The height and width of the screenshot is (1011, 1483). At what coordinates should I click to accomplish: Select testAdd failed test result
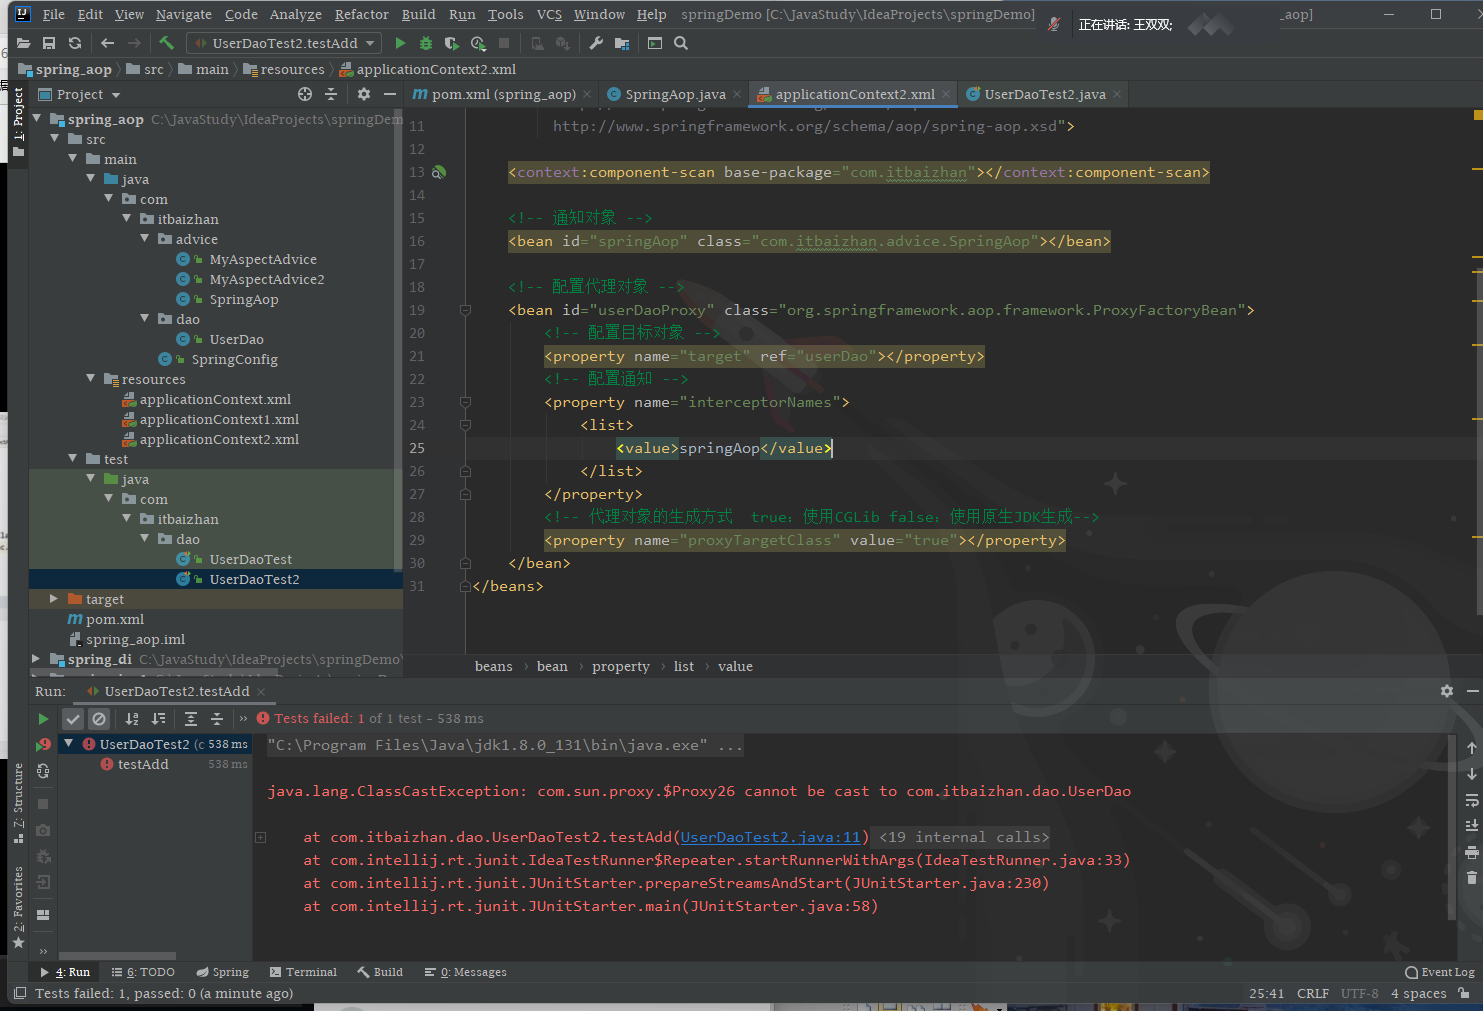click(143, 764)
